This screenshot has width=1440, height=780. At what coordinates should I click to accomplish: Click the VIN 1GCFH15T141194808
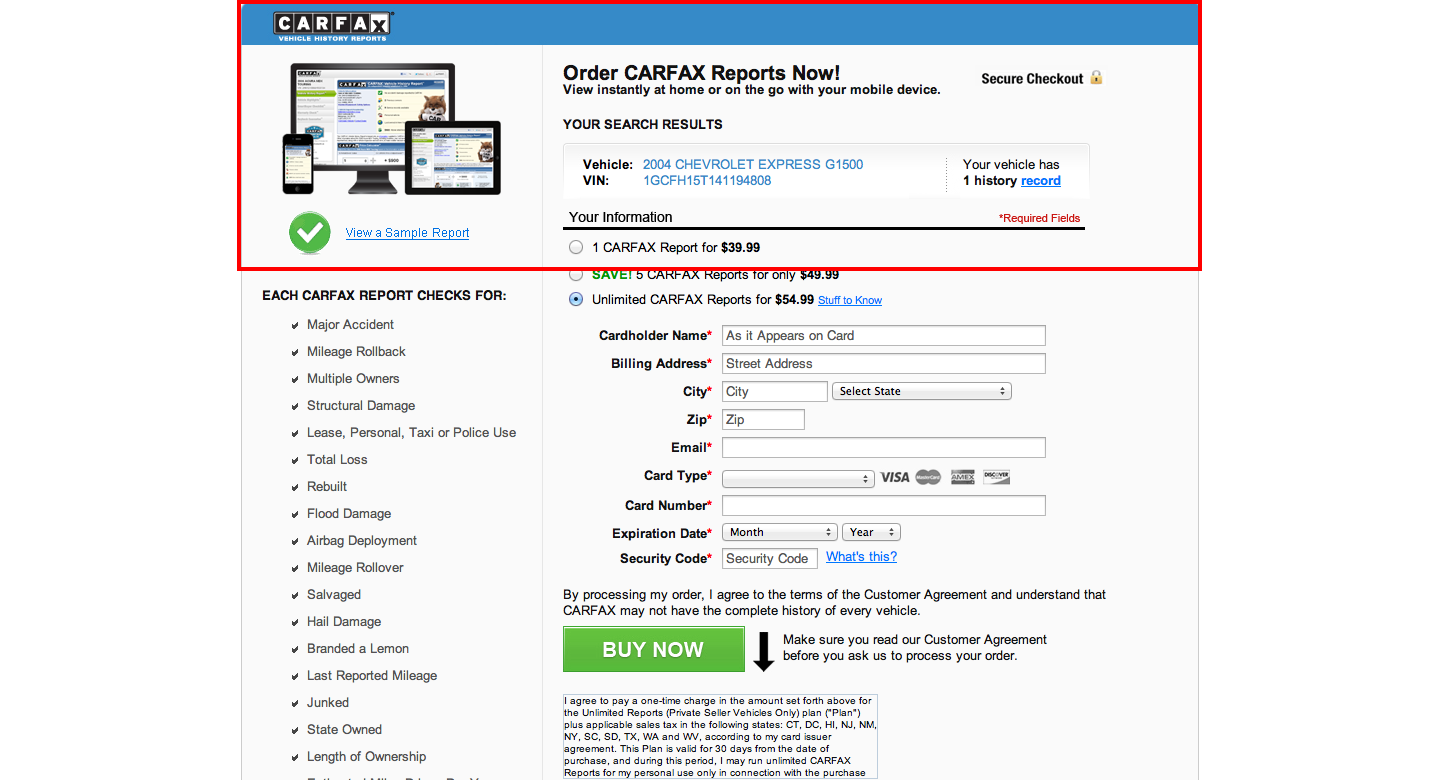coord(707,181)
